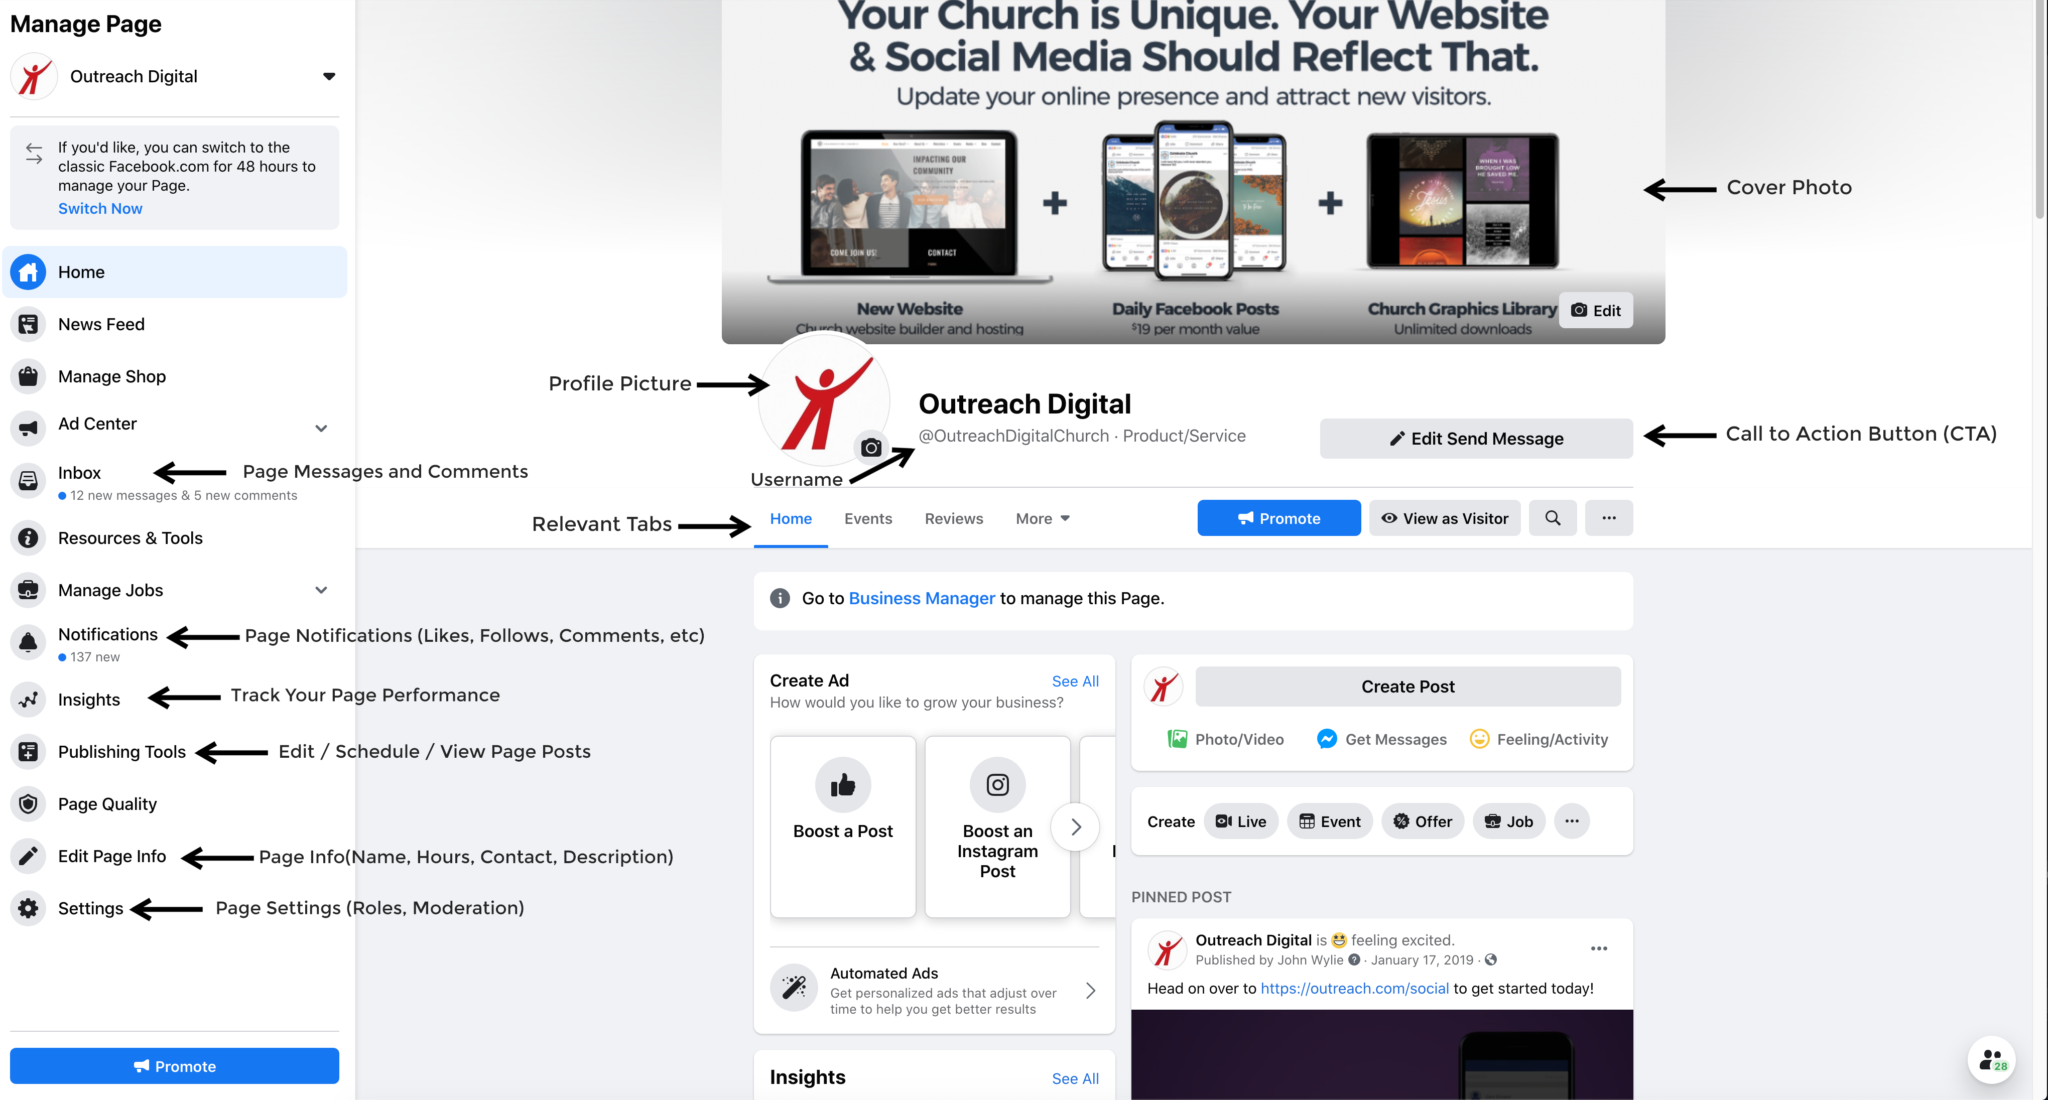Click the Automated Ads wand icon

pos(794,988)
